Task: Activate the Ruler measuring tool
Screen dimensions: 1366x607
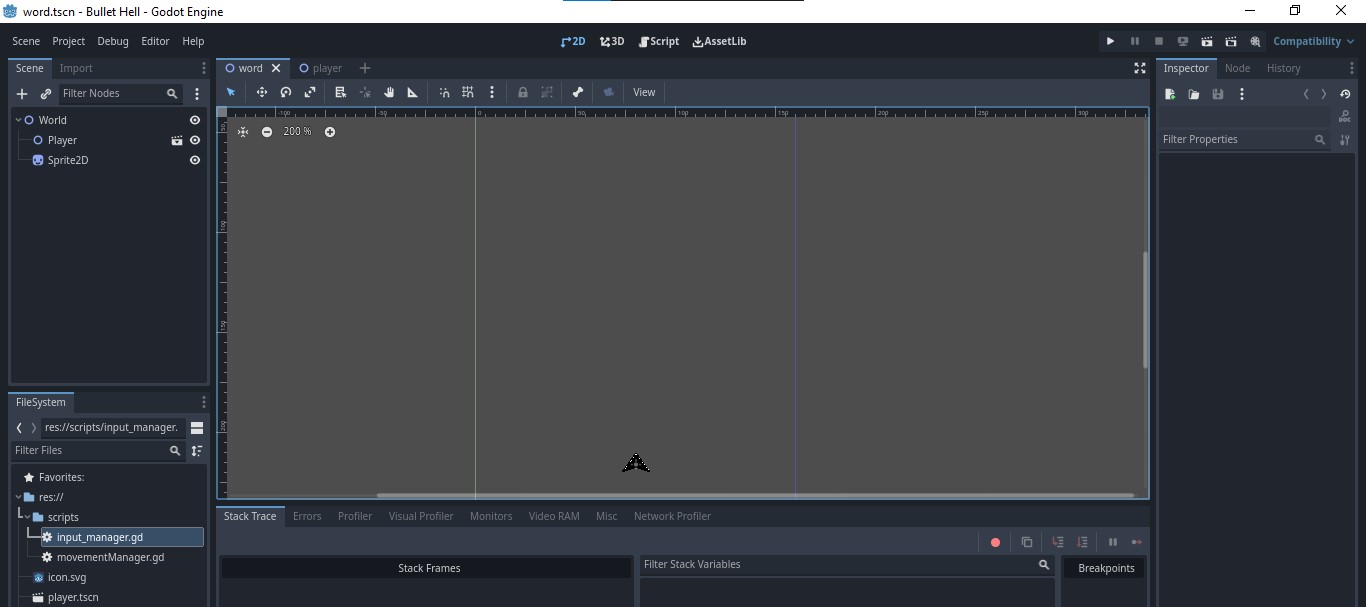Action: pyautogui.click(x=412, y=92)
